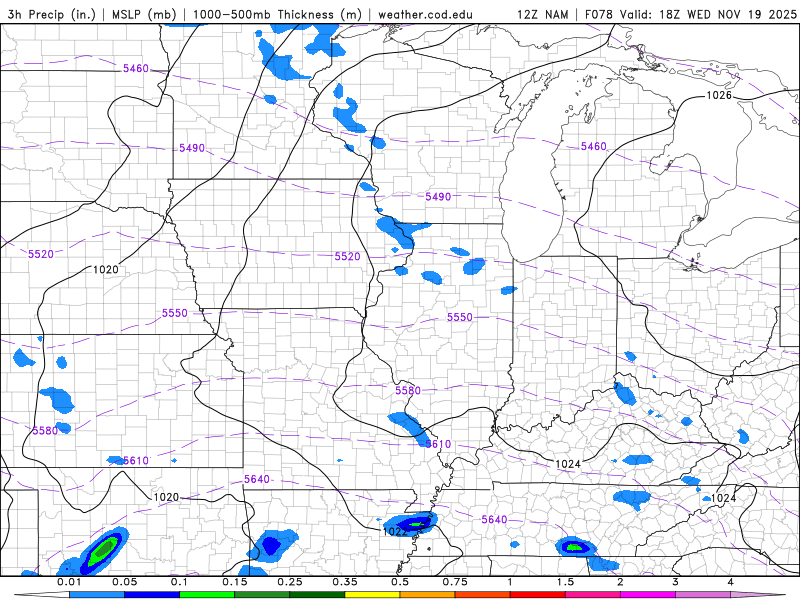Click the 0.01 legend value
This screenshot has height=600, width=800.
69,582
